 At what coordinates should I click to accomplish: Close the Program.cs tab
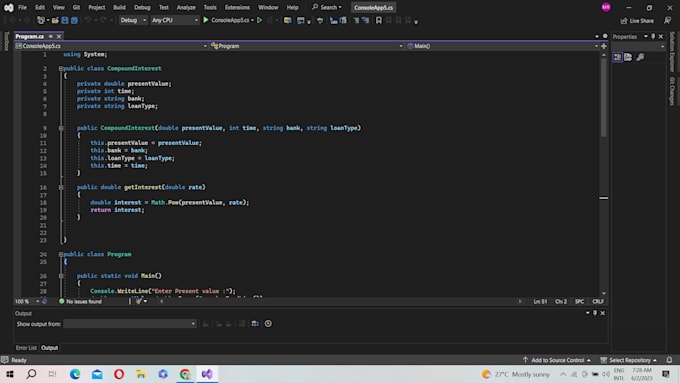(x=59, y=36)
